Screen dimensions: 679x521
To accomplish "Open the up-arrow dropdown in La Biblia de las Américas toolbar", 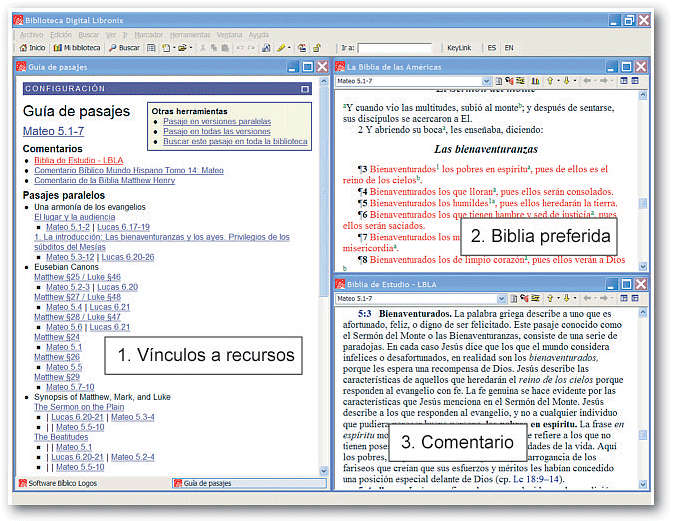I will pyautogui.click(x=558, y=81).
